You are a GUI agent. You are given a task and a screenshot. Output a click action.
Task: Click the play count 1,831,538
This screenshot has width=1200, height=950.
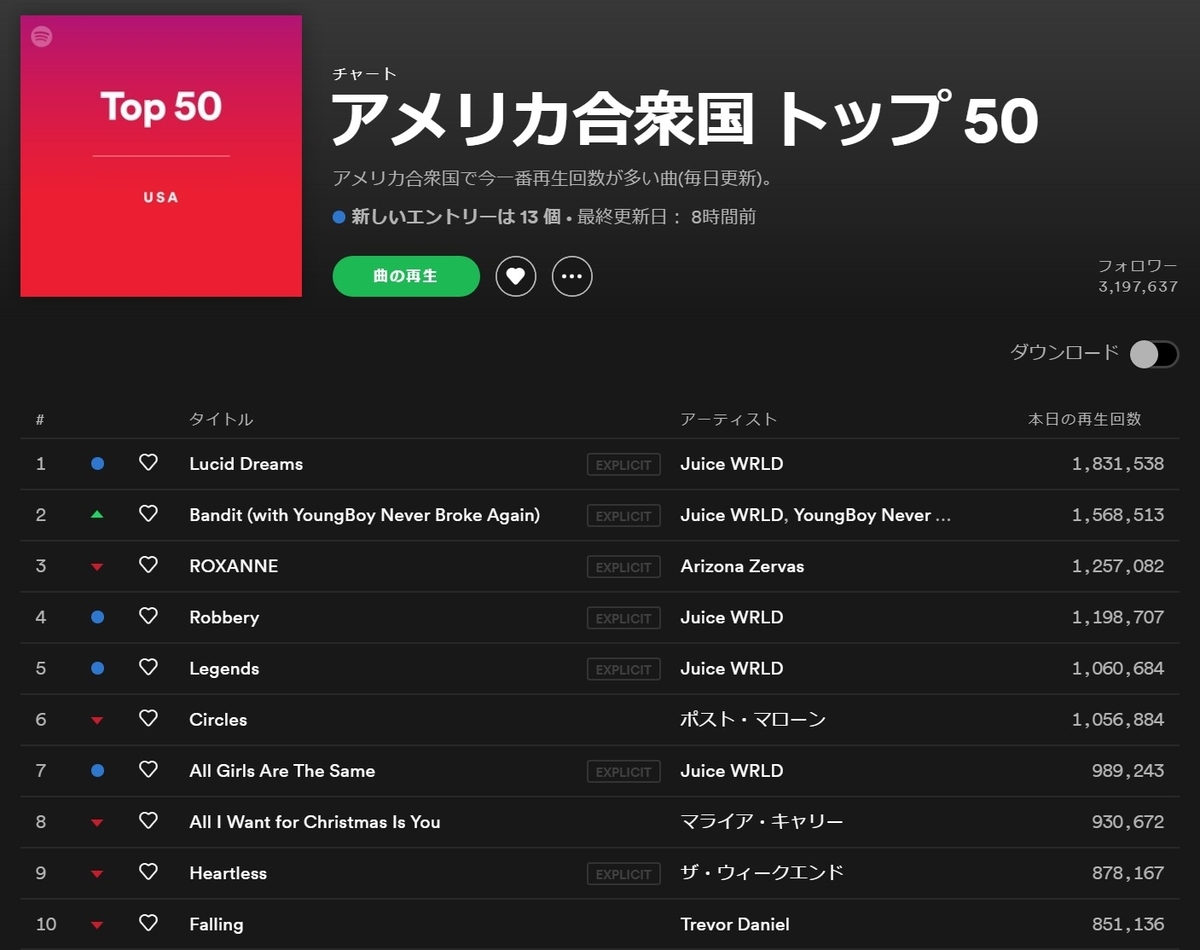1118,464
